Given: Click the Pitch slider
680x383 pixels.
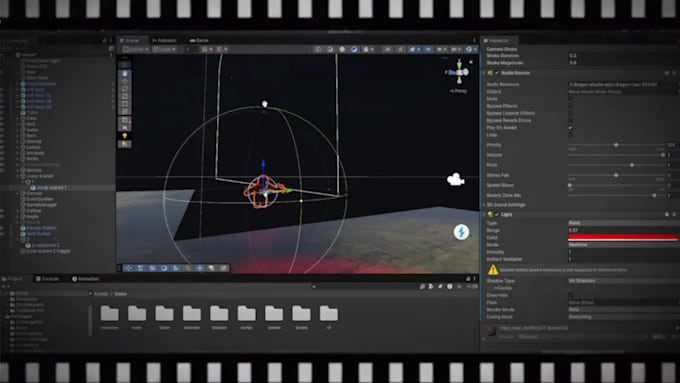Looking at the screenshot, I should 616,165.
